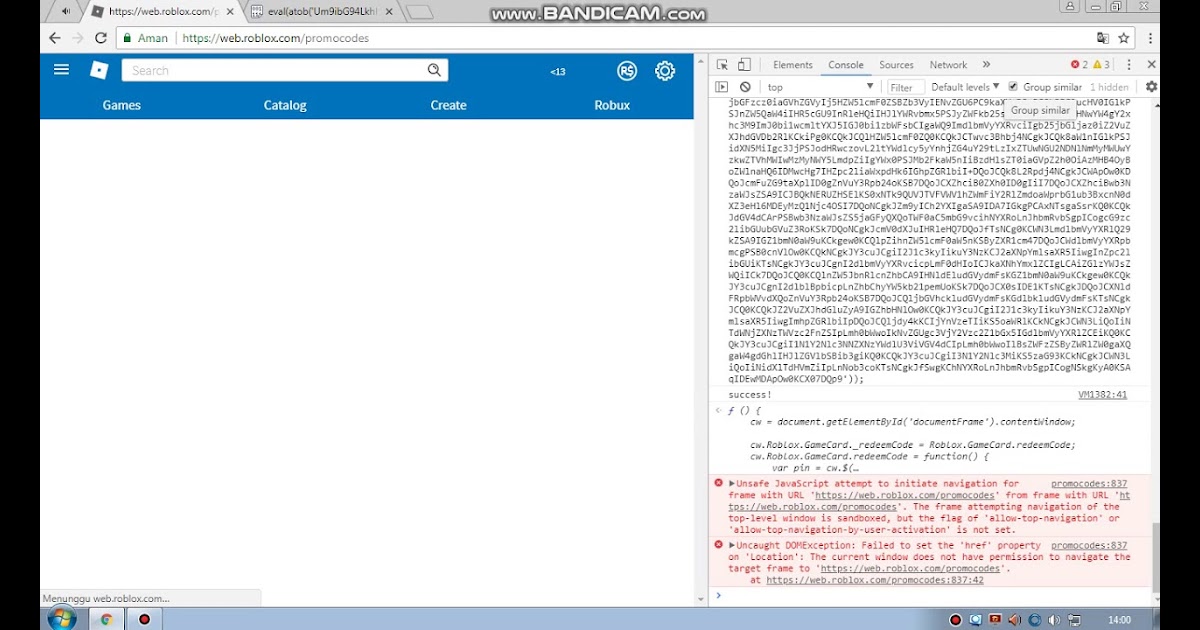1200x630 pixels.
Task: Open the VM1382:41 source link
Action: 1102,395
